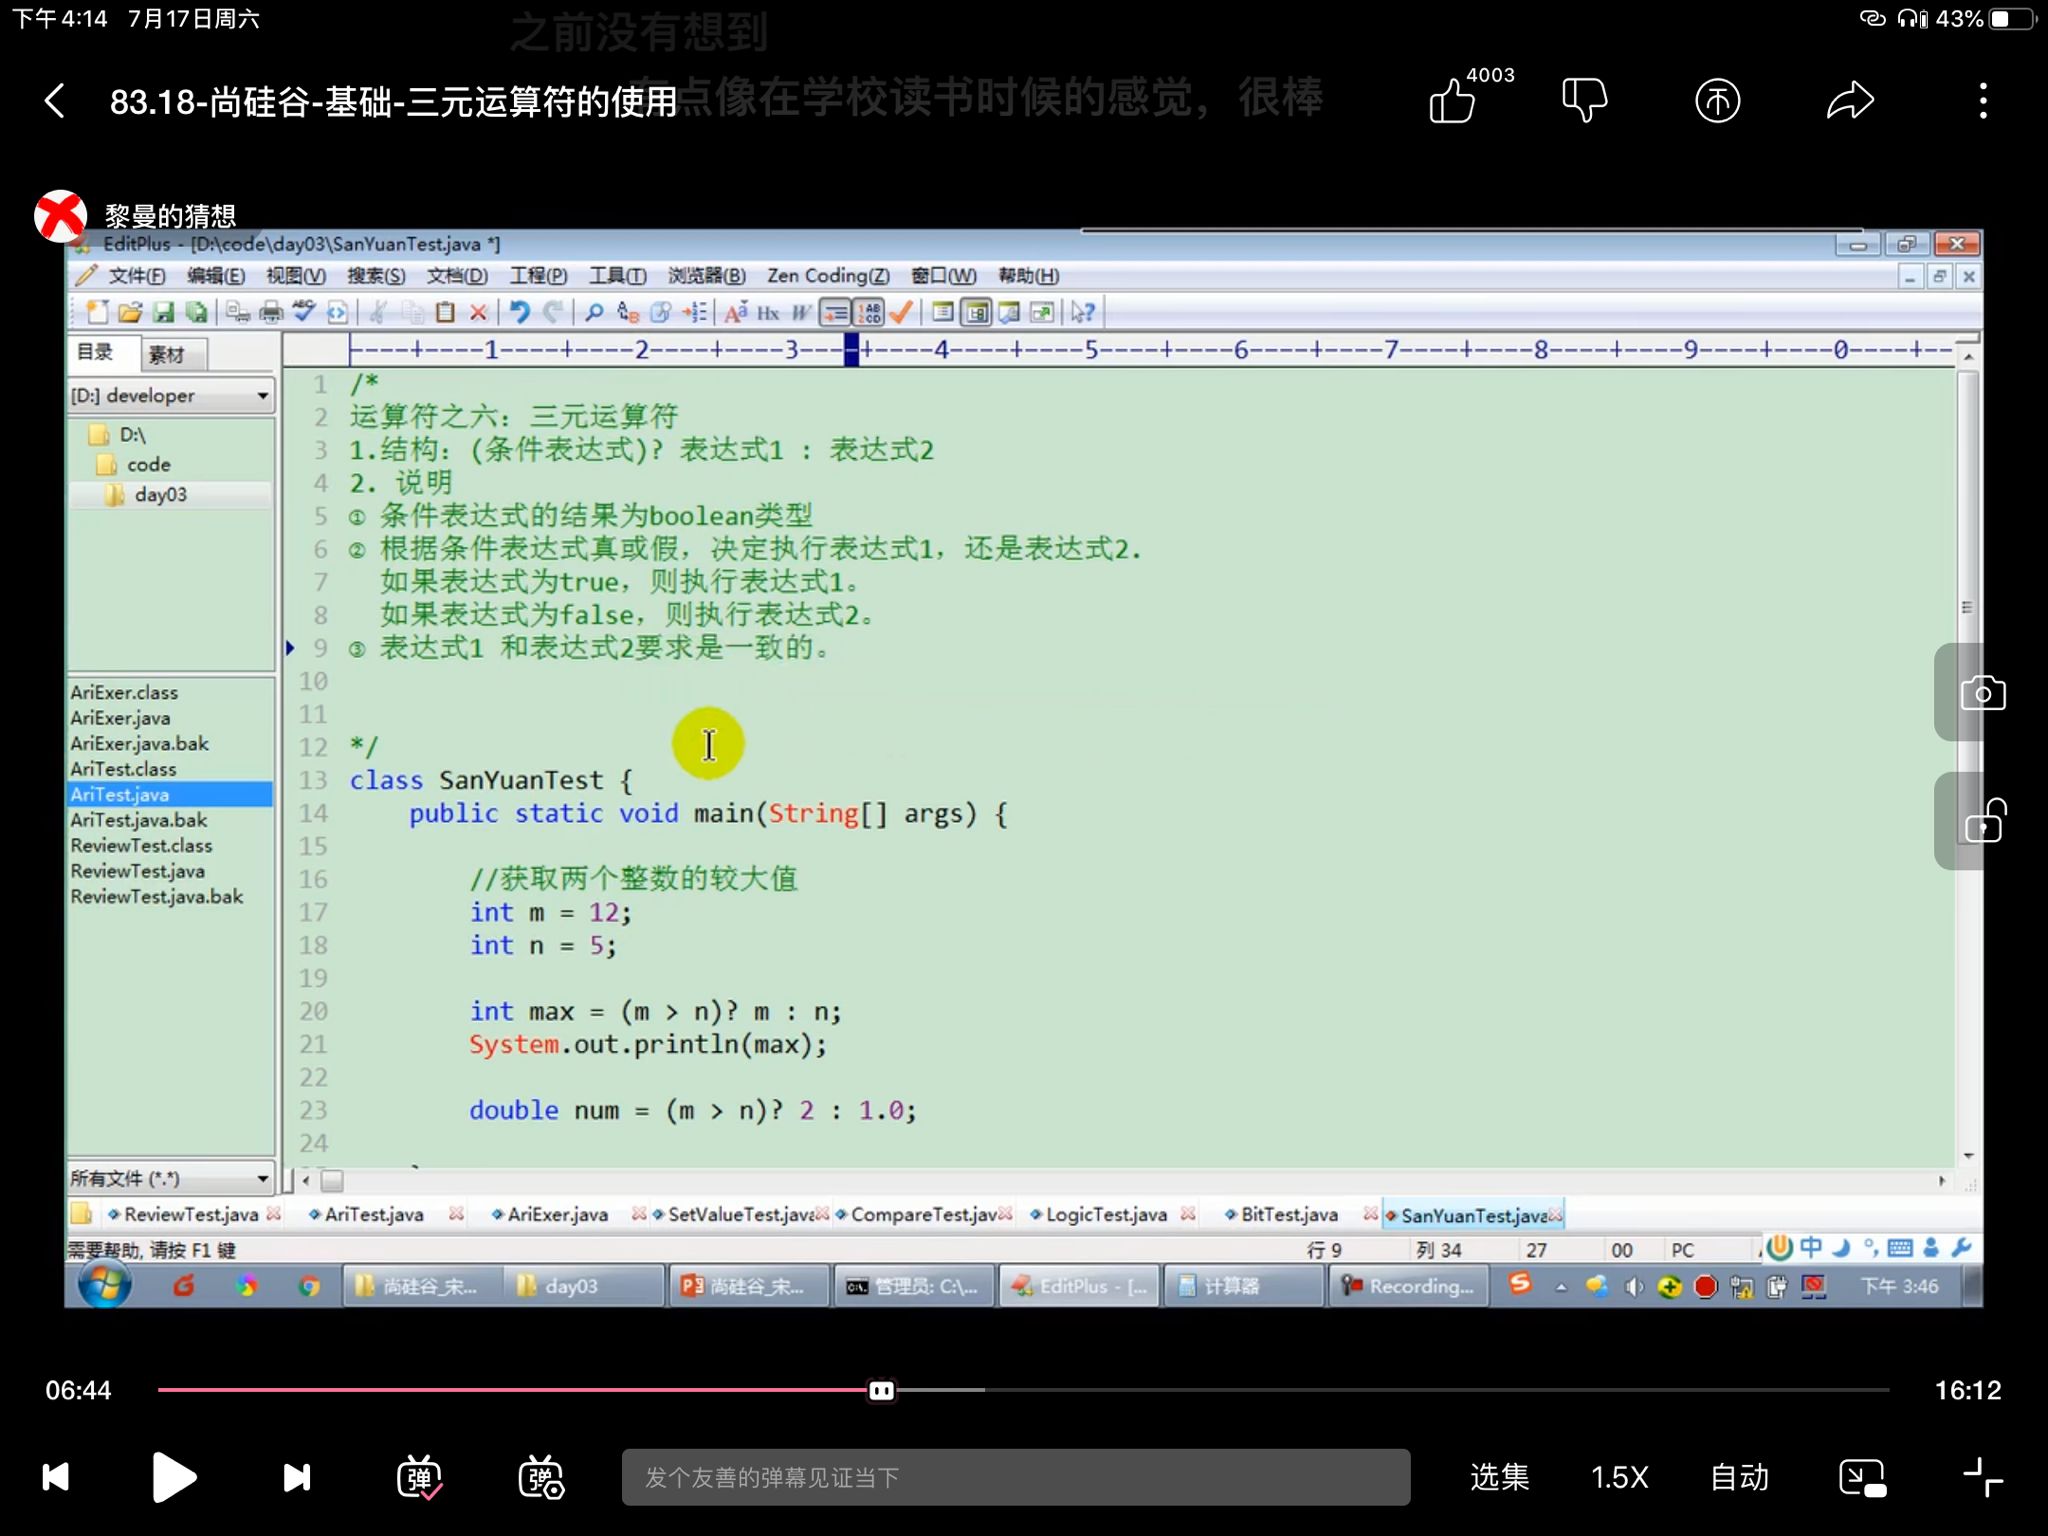Go back with the left arrow

(x=55, y=101)
